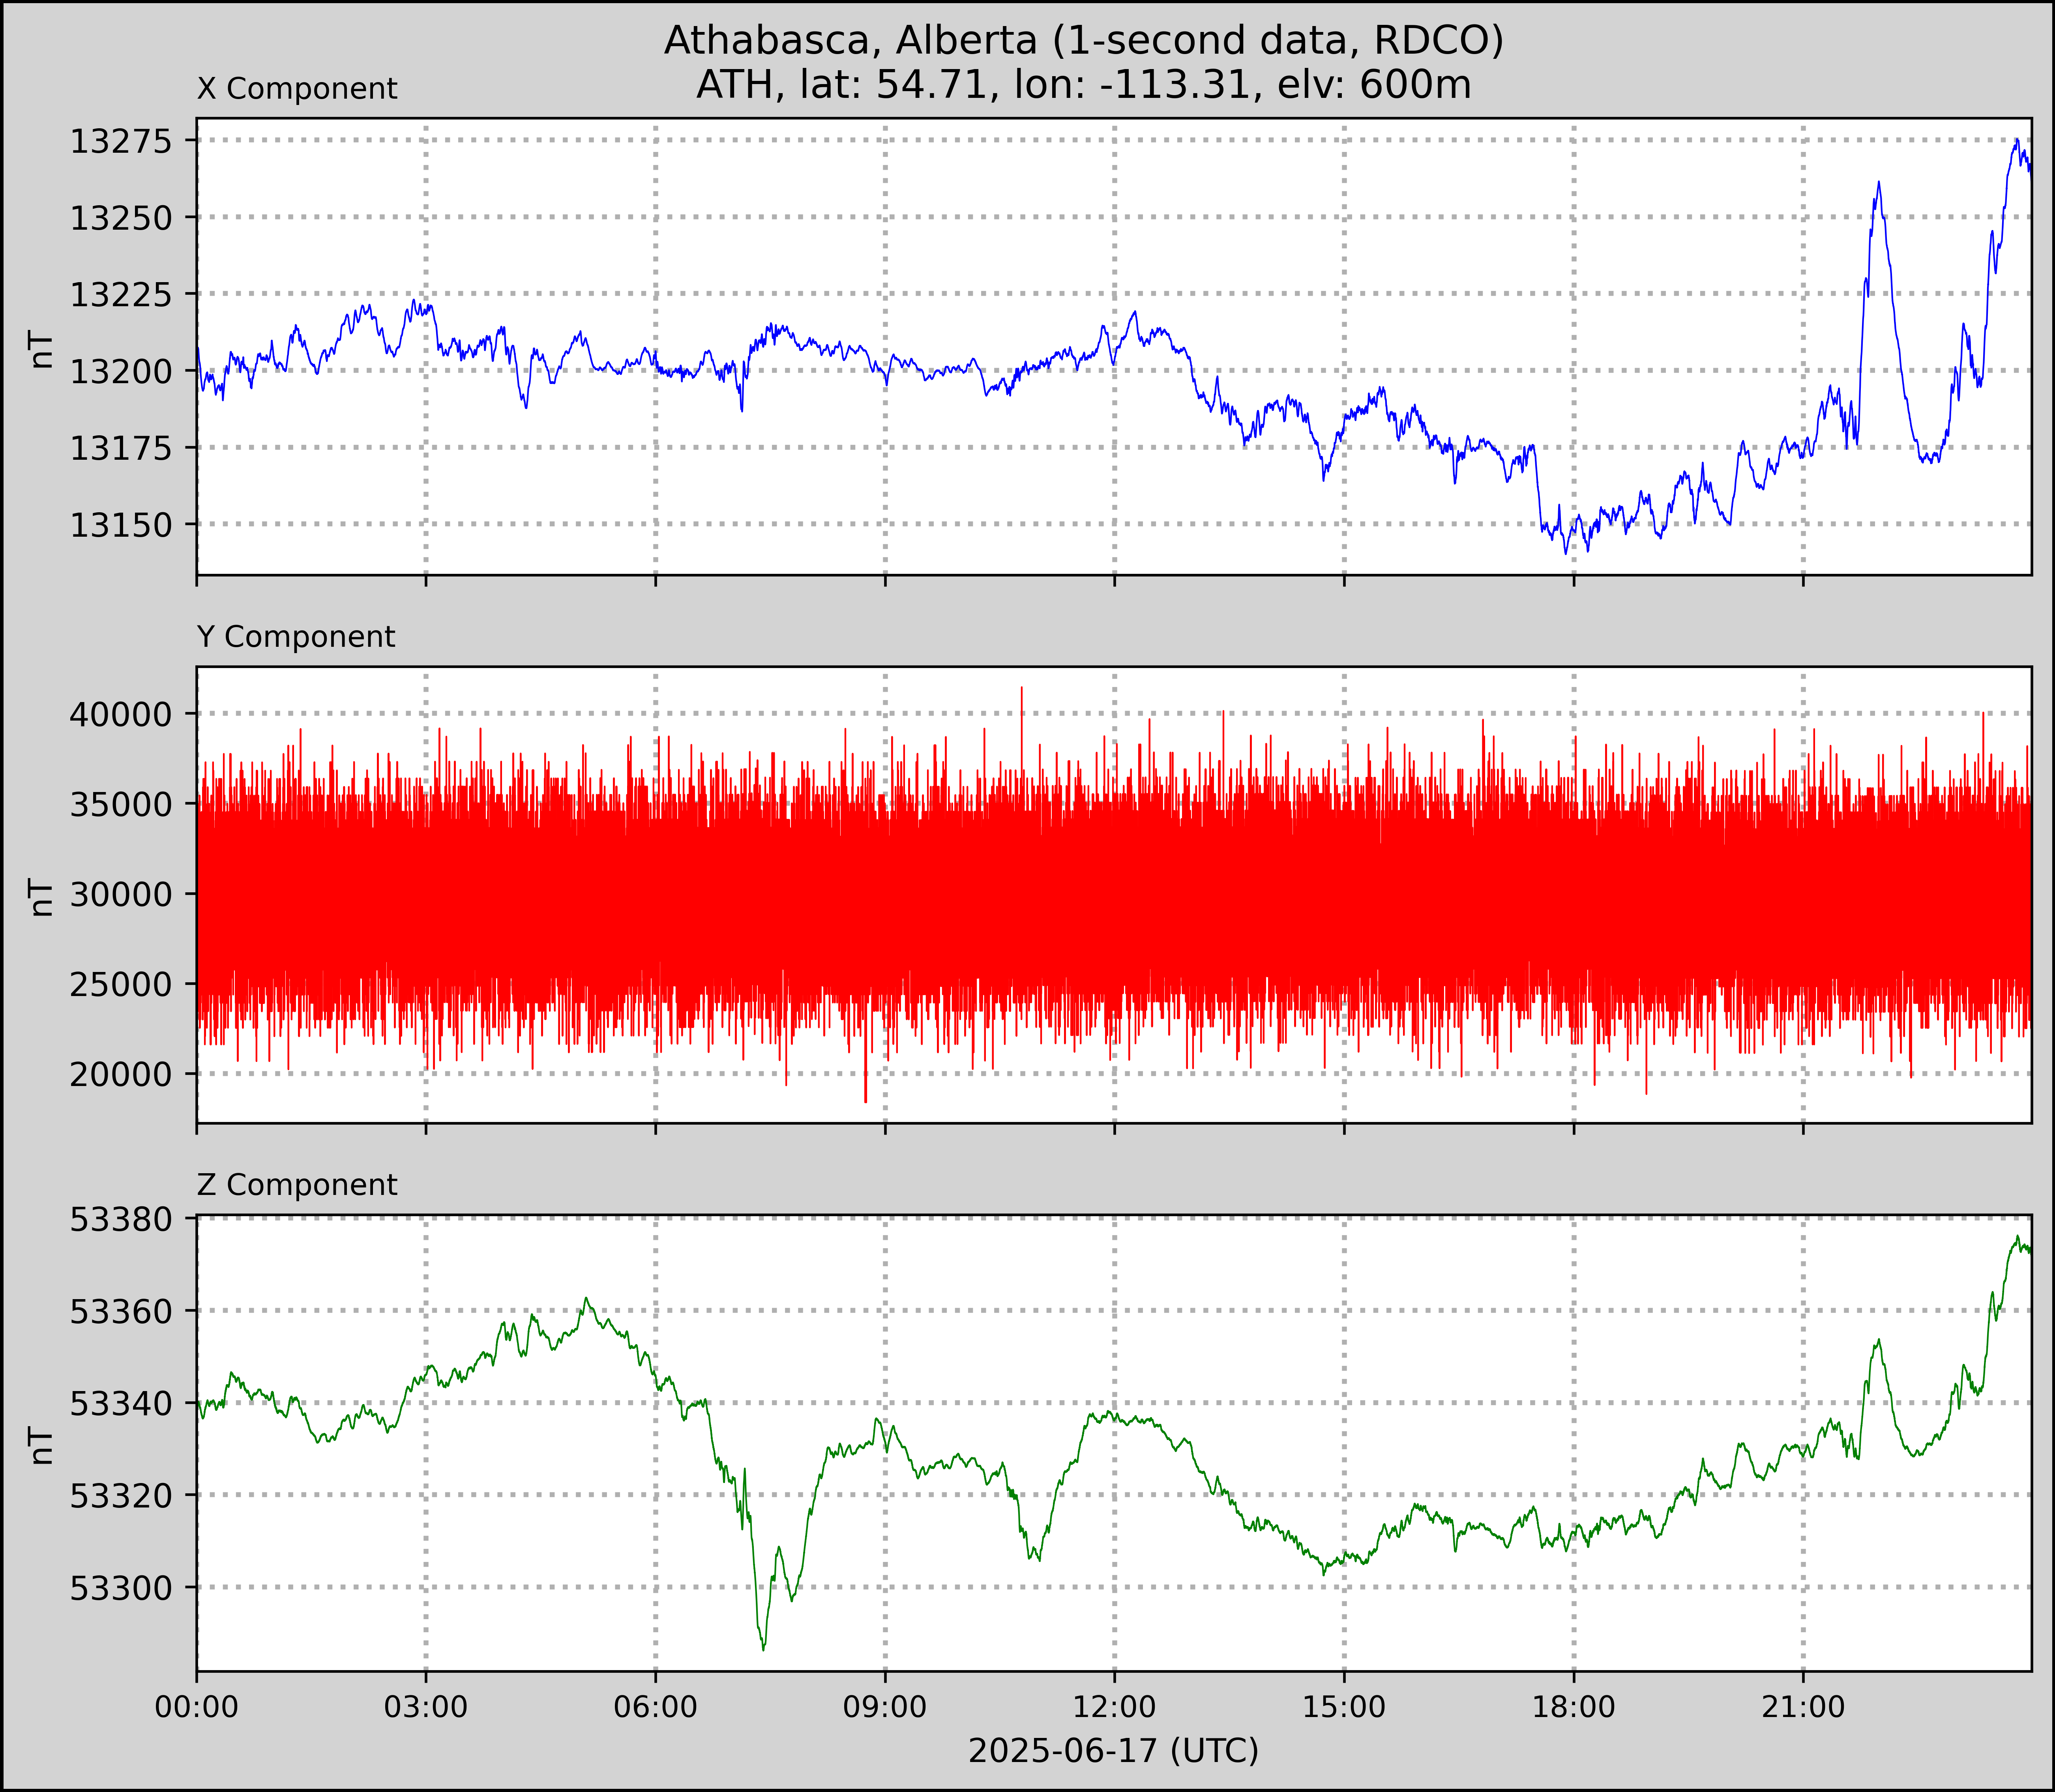
Task: Click the X component peak near 21:55
Action: coord(1879,183)
